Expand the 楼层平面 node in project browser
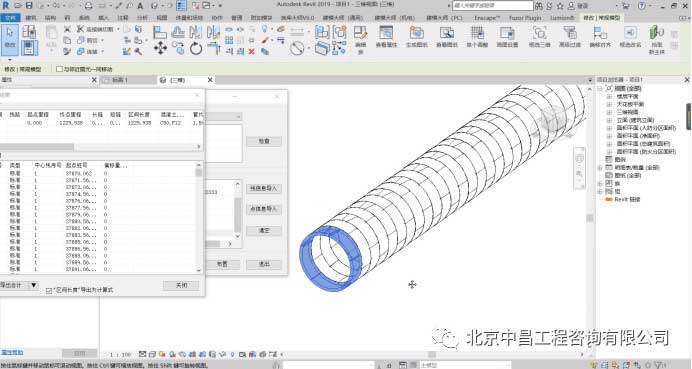This screenshot has height=369, width=692. (x=609, y=96)
